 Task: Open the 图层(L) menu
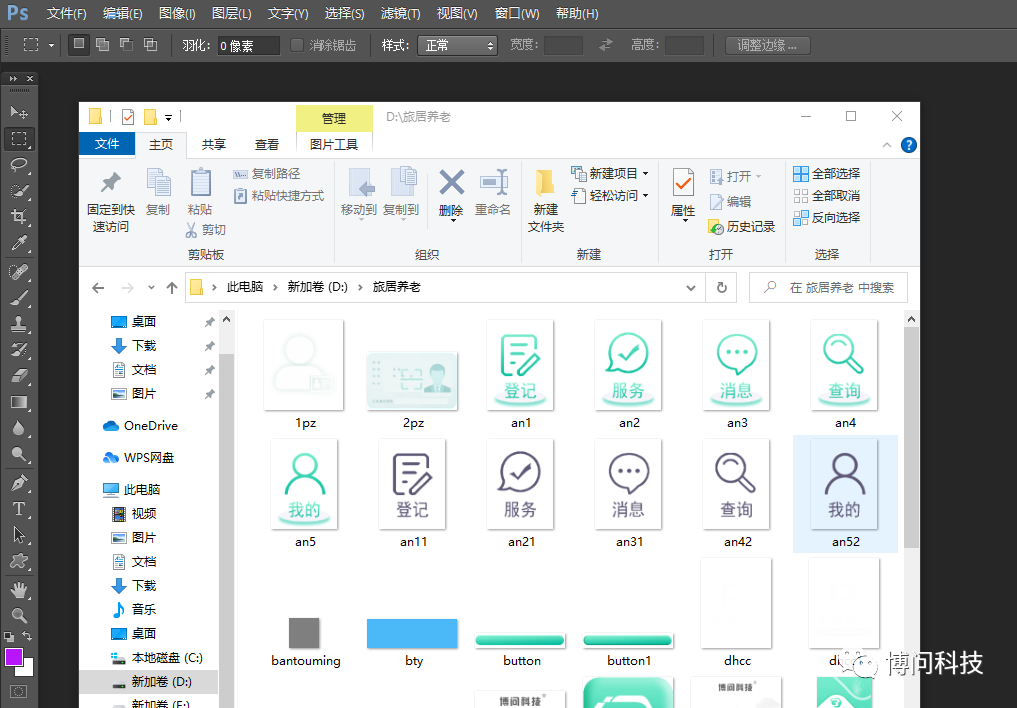(232, 13)
